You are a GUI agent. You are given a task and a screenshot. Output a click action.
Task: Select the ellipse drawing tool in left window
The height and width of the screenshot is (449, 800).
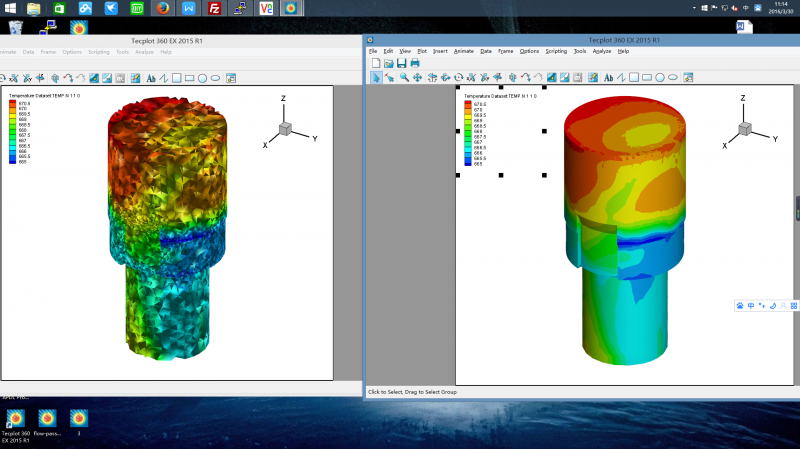pyautogui.click(x=216, y=77)
